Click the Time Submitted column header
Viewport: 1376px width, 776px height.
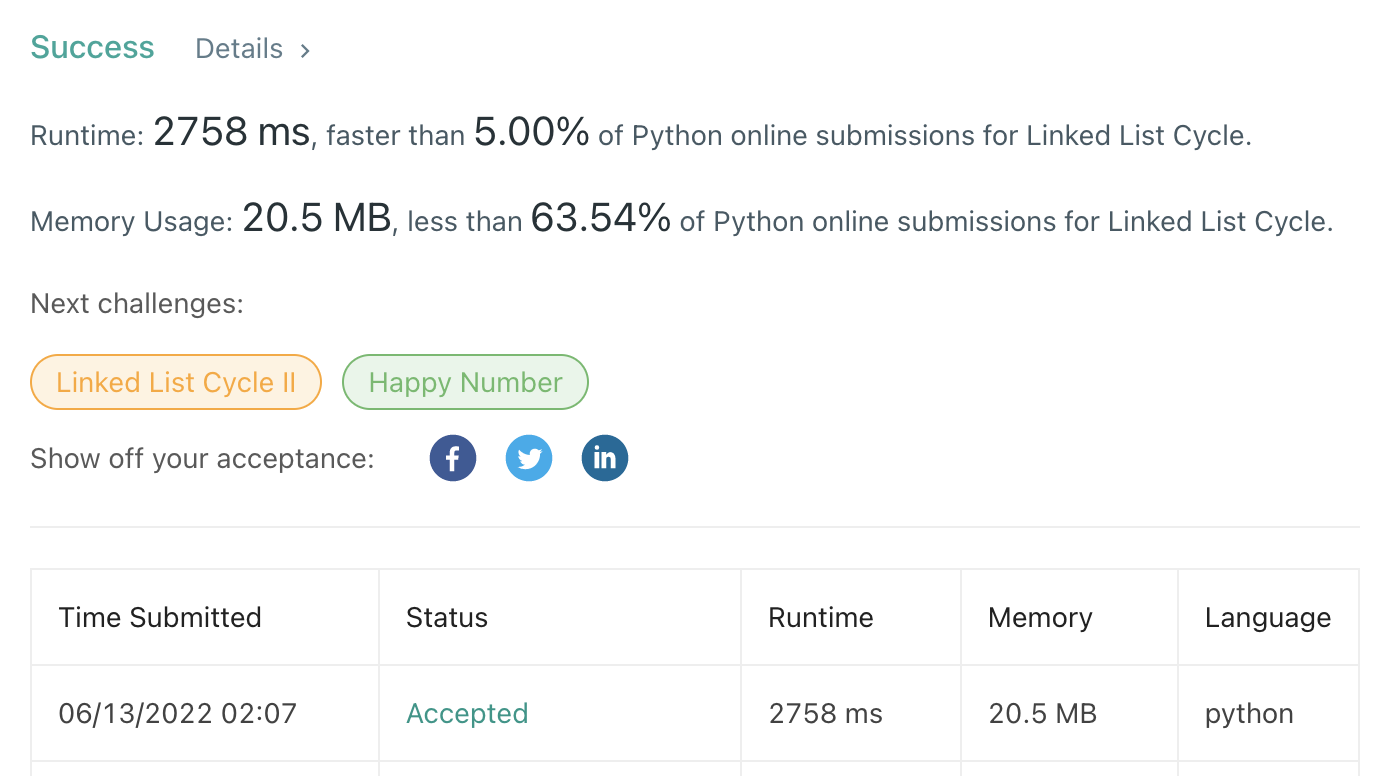tap(160, 617)
